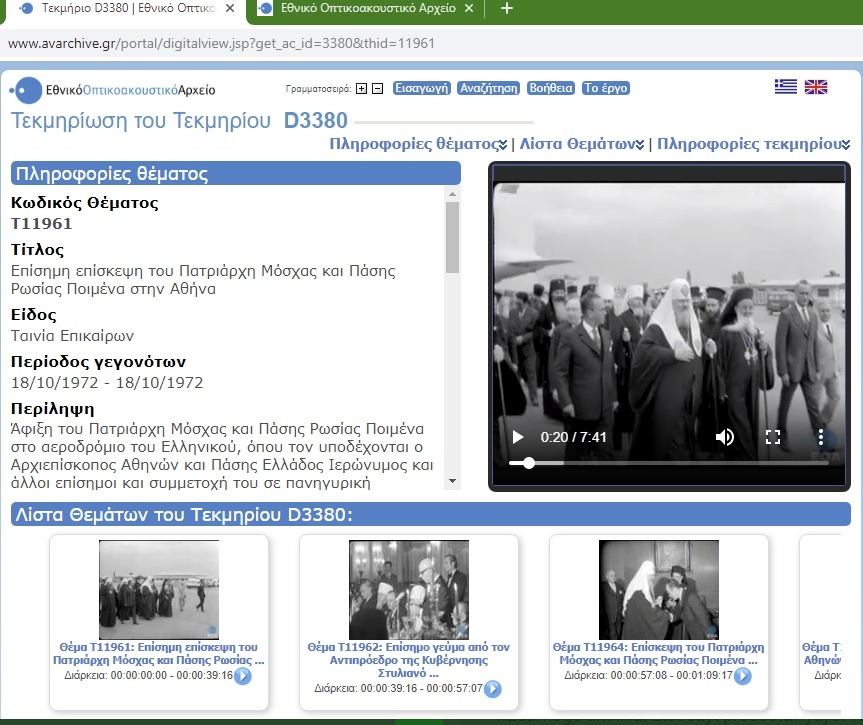
Task: Decrease font size with minus icon
Action: click(x=378, y=89)
